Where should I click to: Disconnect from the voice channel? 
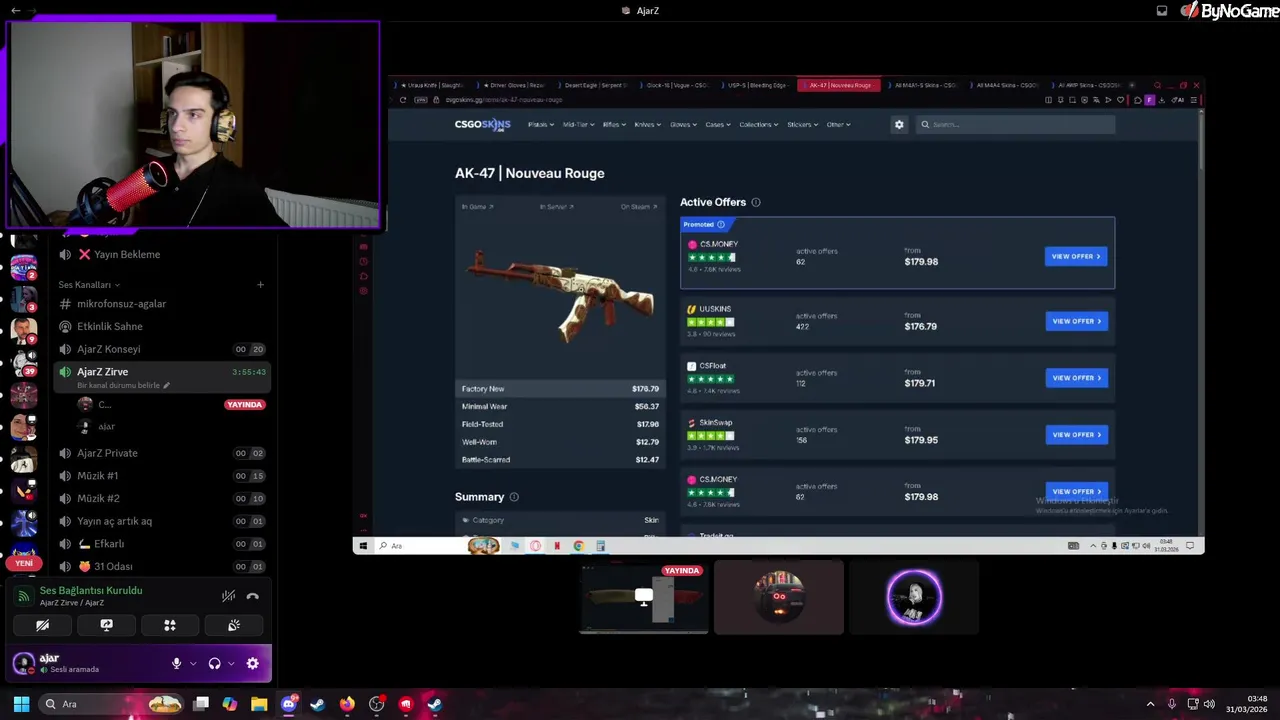point(252,596)
